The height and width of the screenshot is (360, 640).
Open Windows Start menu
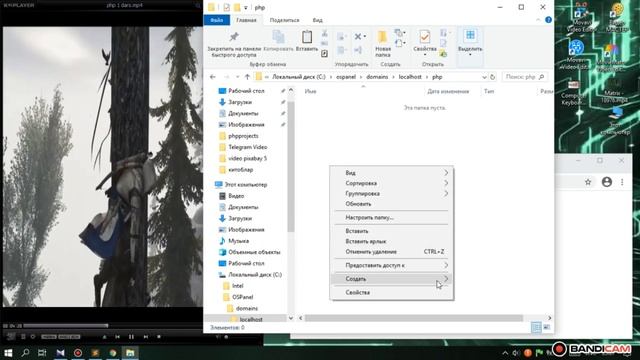tap(8, 352)
